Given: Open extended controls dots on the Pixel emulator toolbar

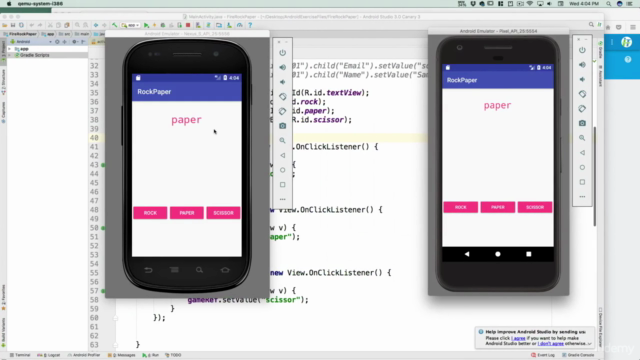Looking at the screenshot, I should [x=582, y=197].
